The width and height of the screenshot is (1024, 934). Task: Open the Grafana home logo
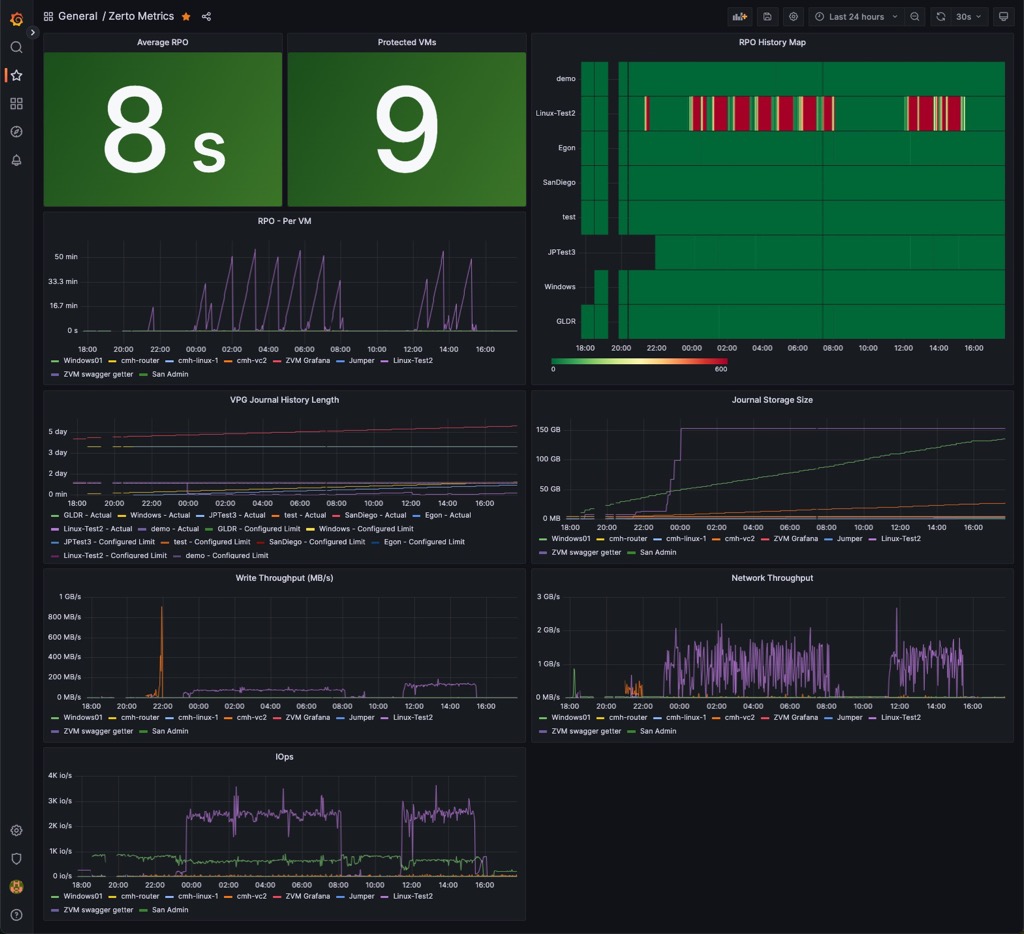pos(17,19)
